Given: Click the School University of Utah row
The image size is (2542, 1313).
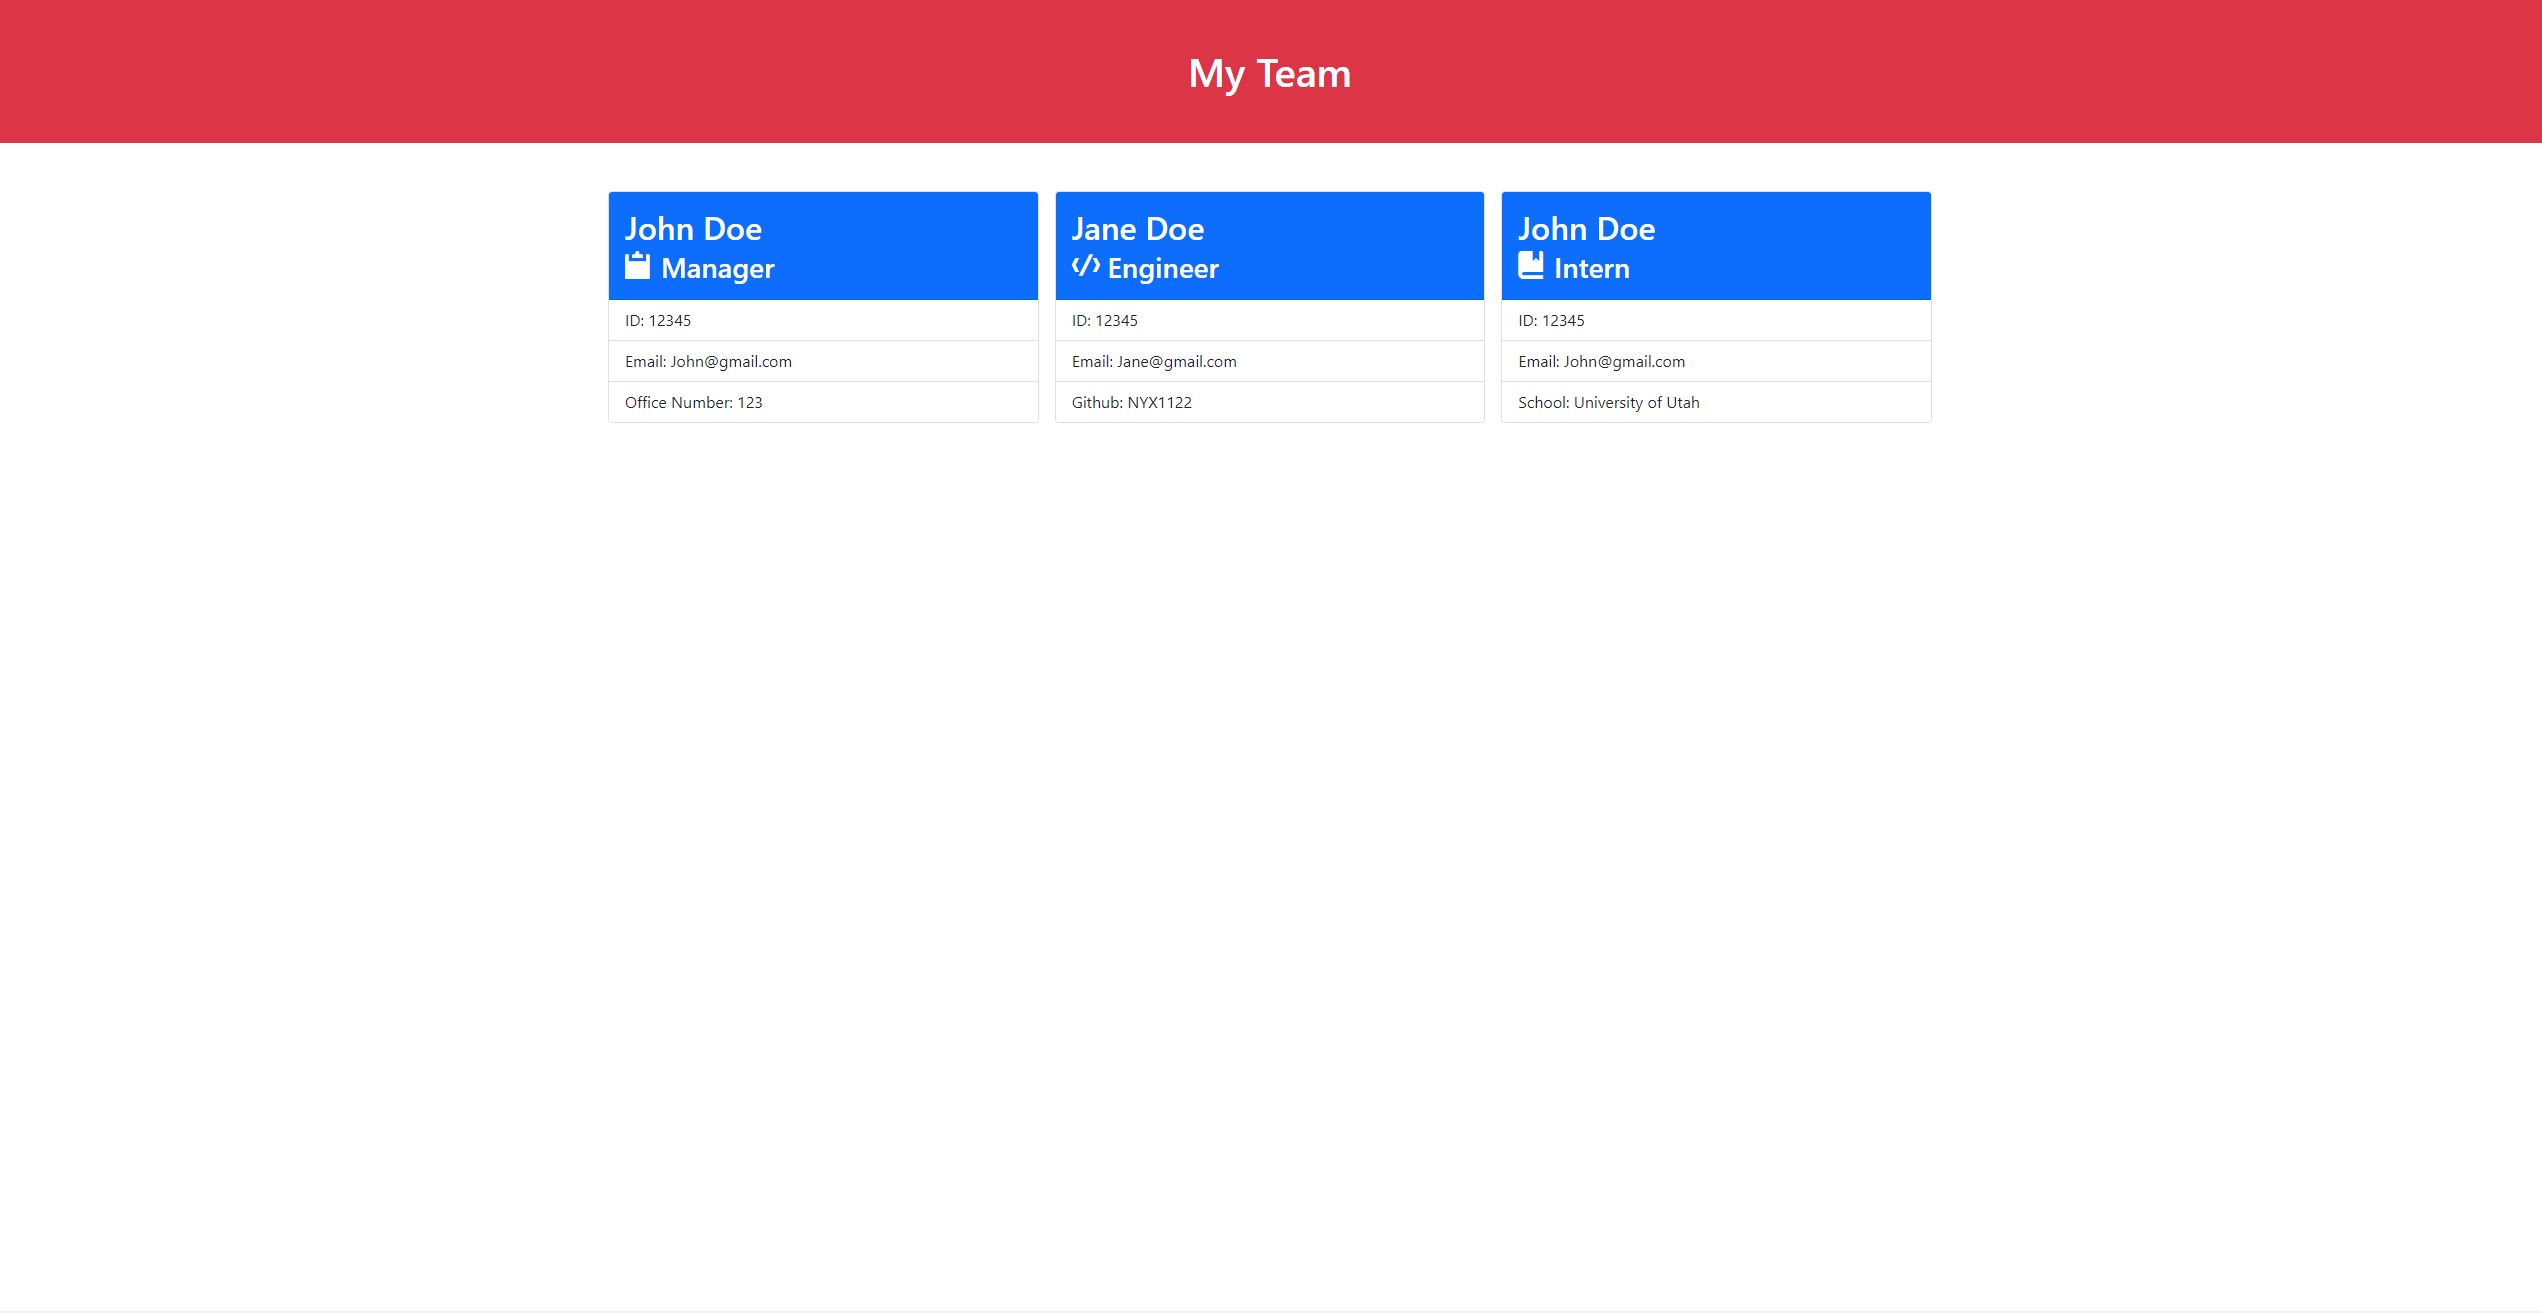Looking at the screenshot, I should [x=1608, y=402].
